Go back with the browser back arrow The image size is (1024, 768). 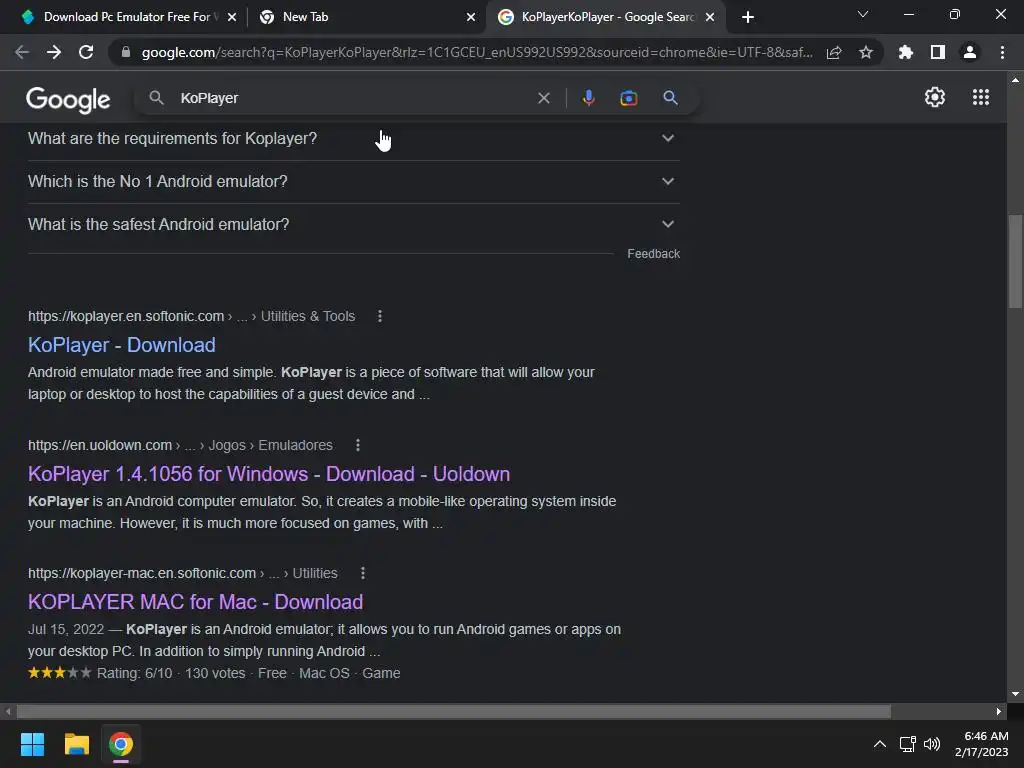point(22,52)
